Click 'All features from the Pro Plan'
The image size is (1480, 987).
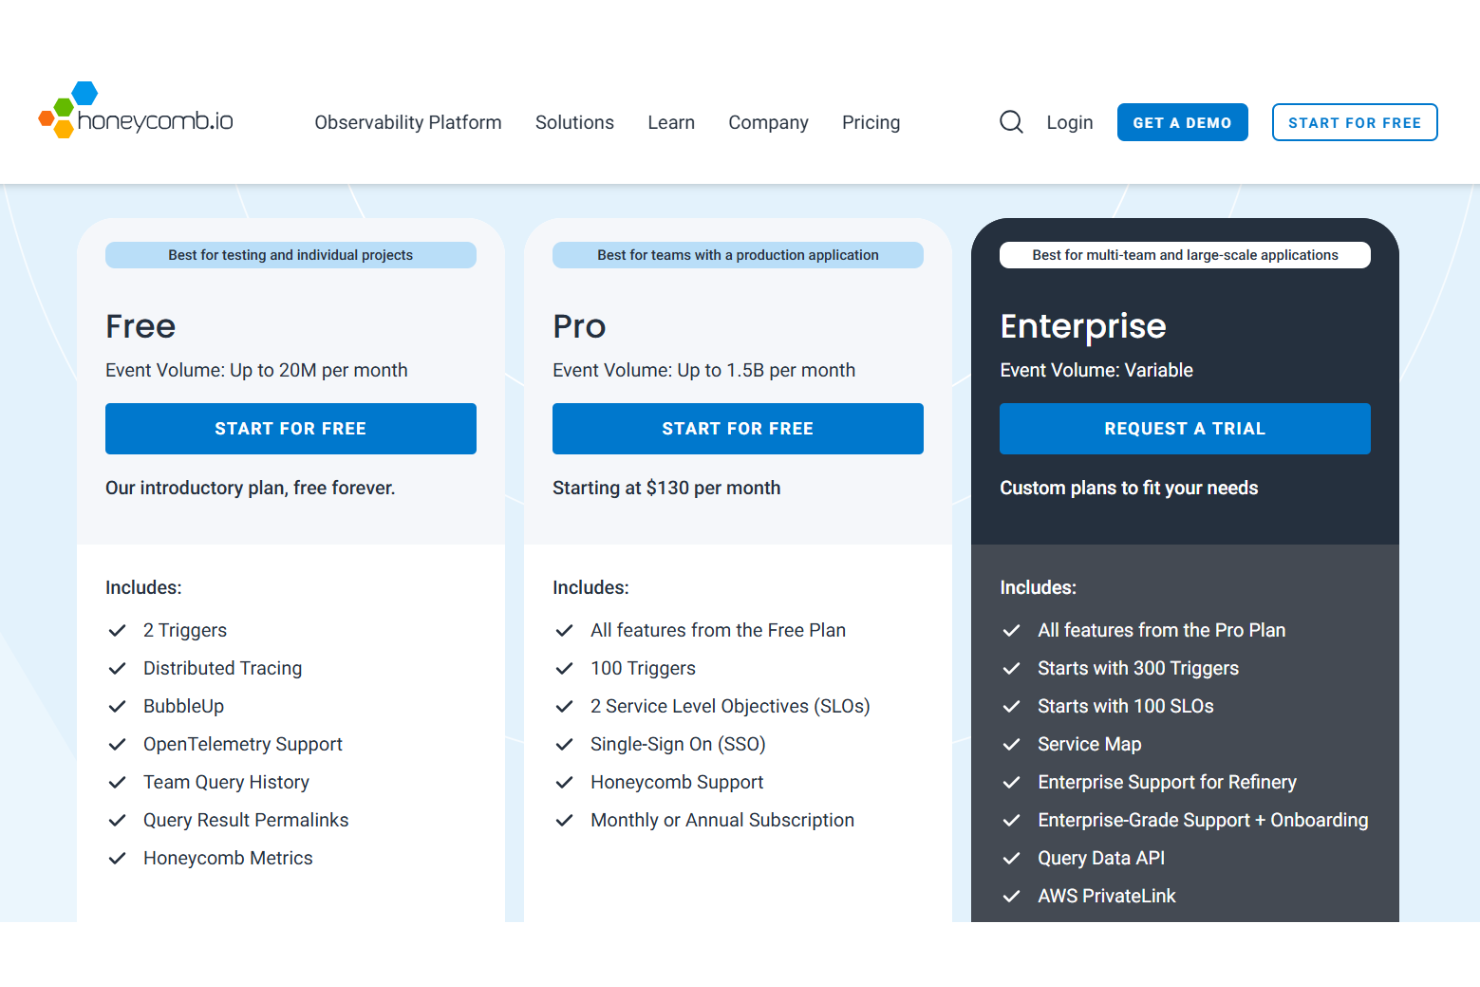click(x=1161, y=630)
